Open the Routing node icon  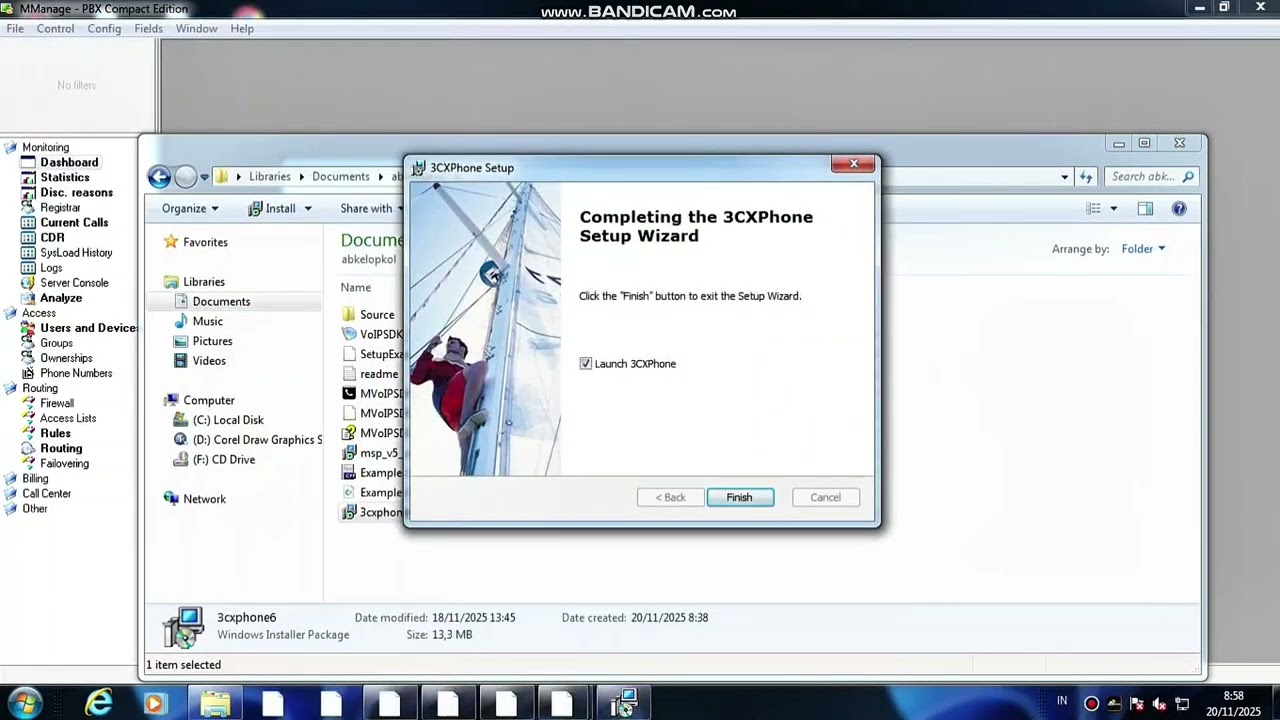28,448
